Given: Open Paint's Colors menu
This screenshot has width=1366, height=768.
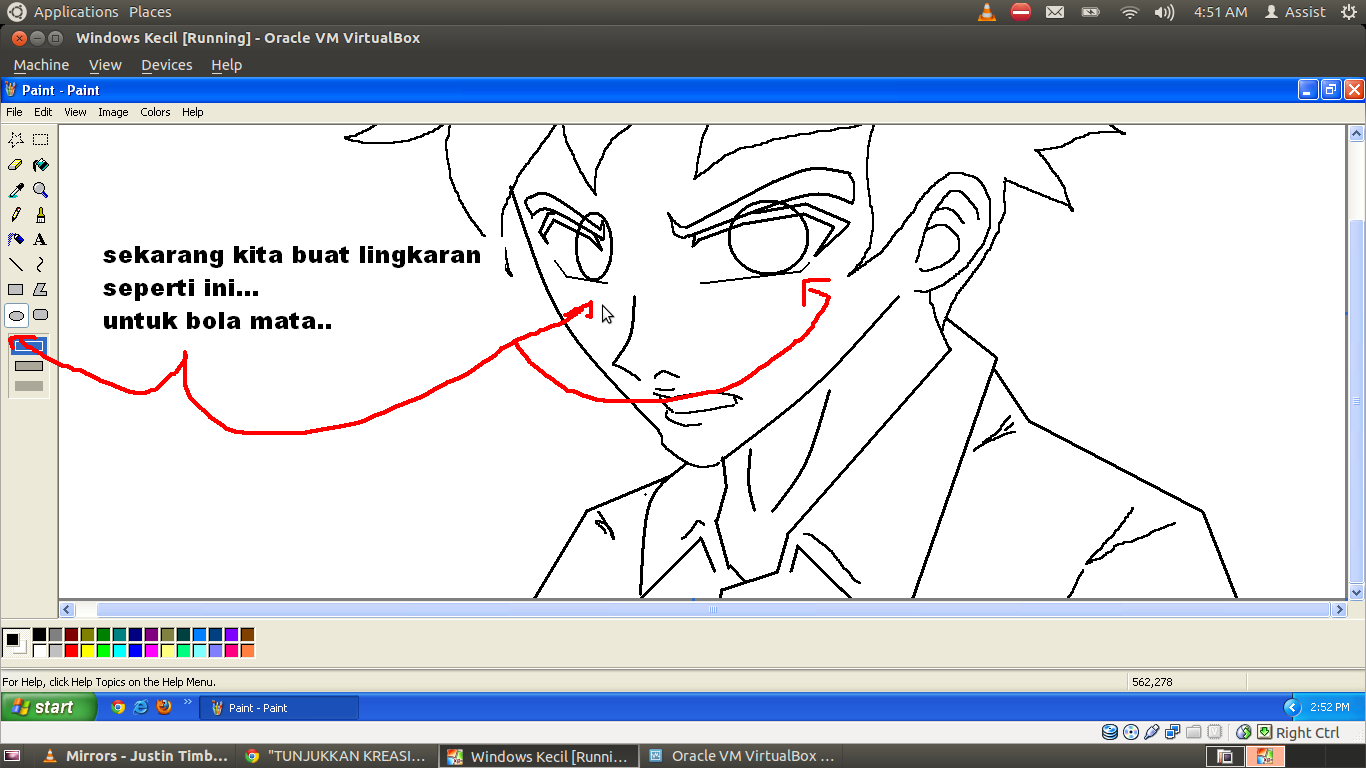Looking at the screenshot, I should pos(155,112).
